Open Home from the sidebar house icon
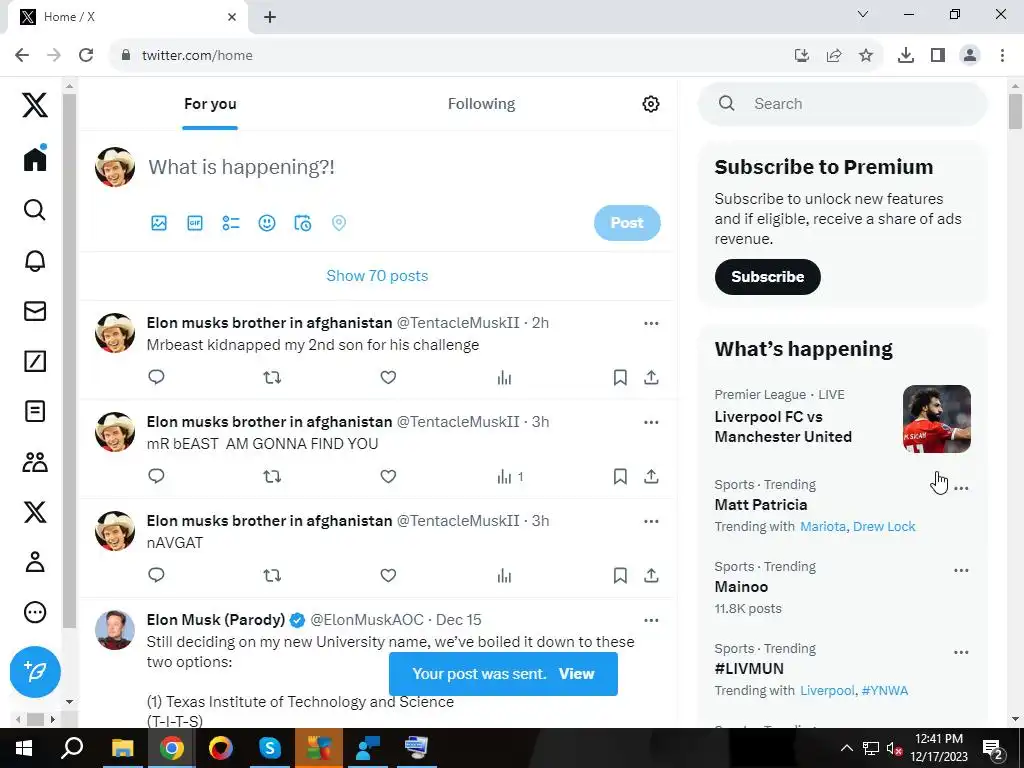Image resolution: width=1024 pixels, height=768 pixels. pyautogui.click(x=35, y=159)
